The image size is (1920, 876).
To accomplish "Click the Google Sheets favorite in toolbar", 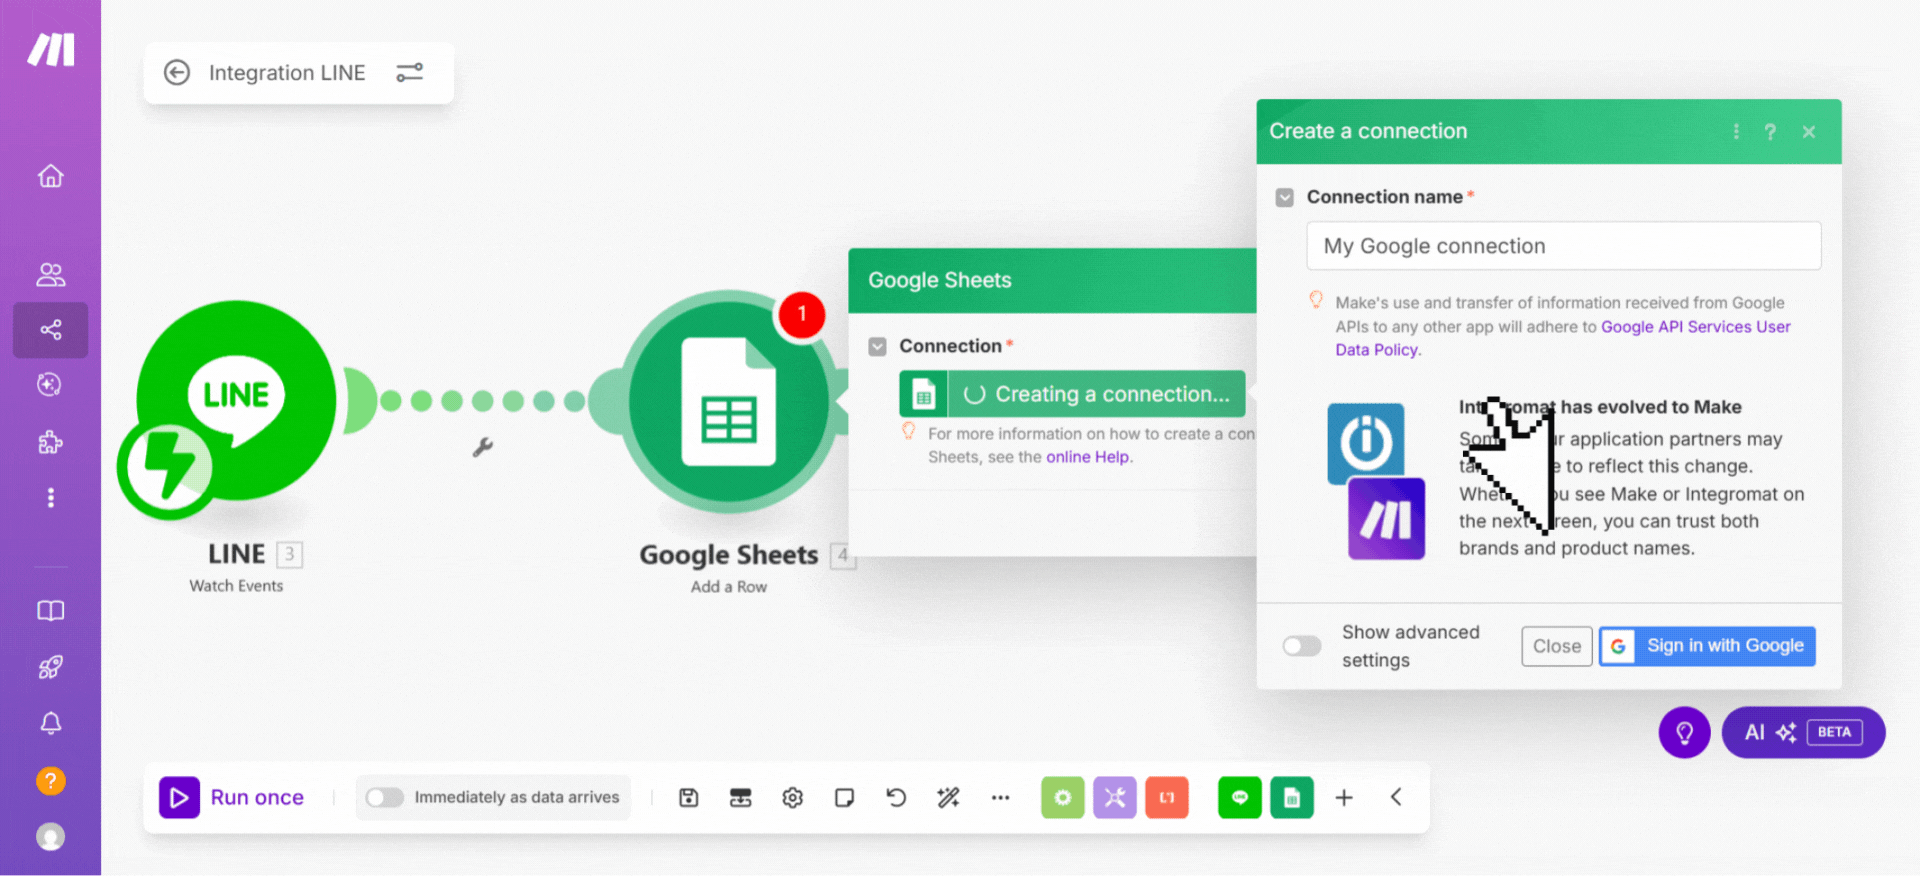I will point(1292,797).
